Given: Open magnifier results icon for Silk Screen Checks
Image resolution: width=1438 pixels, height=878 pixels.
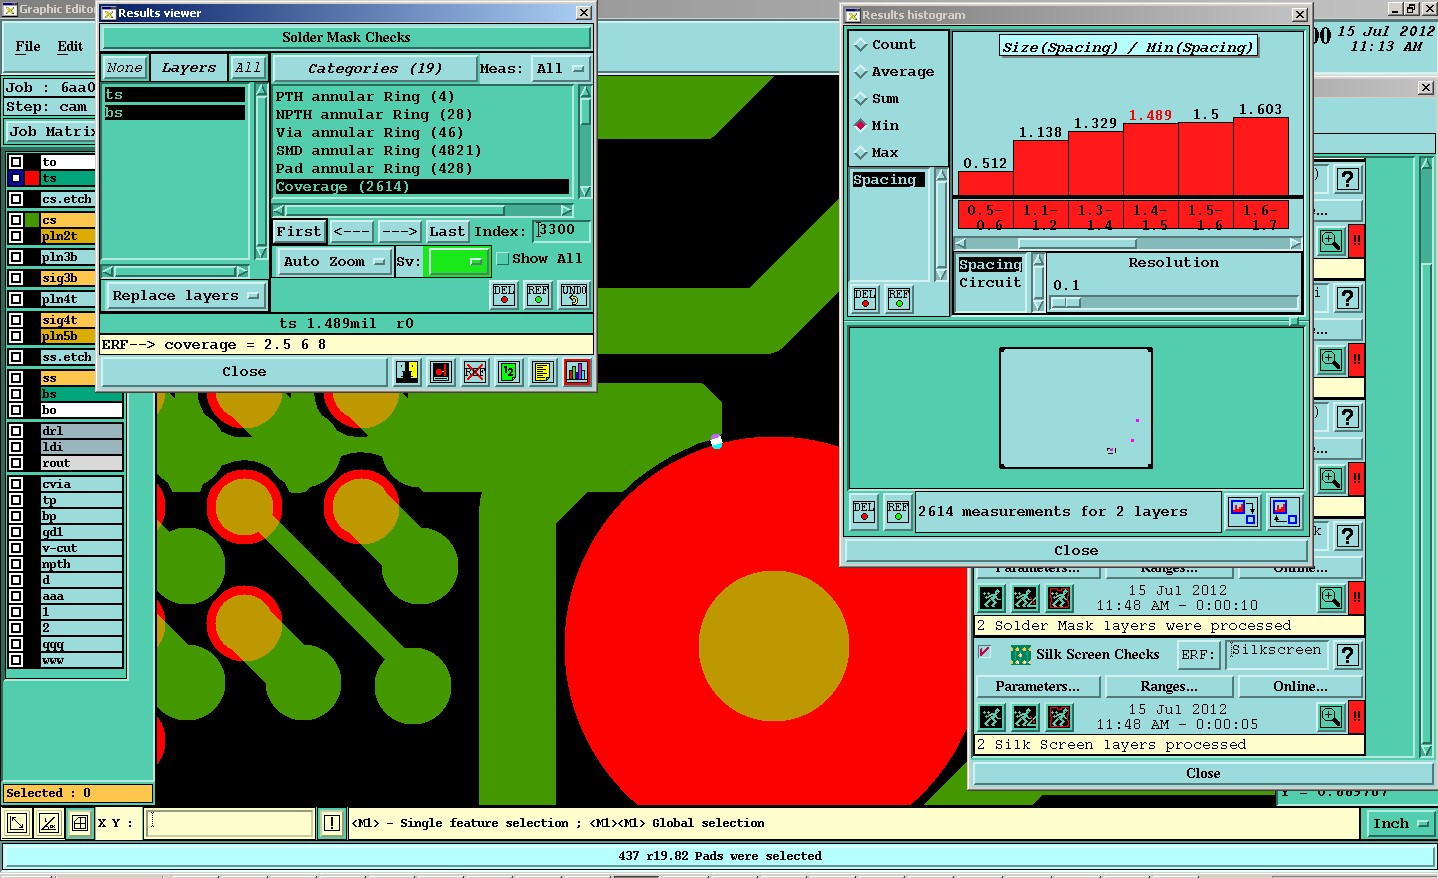Looking at the screenshot, I should pyautogui.click(x=1331, y=717).
